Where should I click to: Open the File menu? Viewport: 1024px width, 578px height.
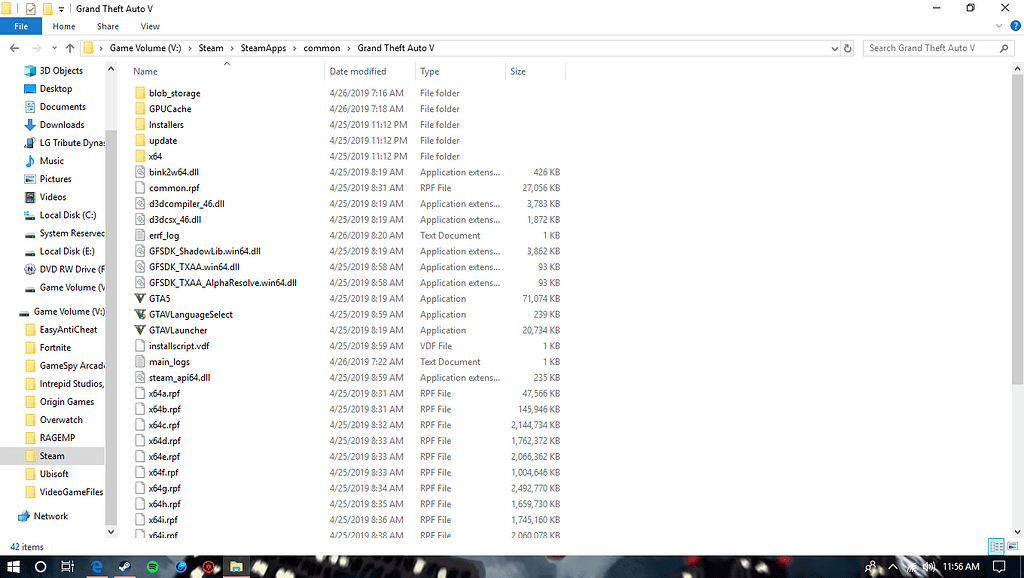pyautogui.click(x=20, y=26)
